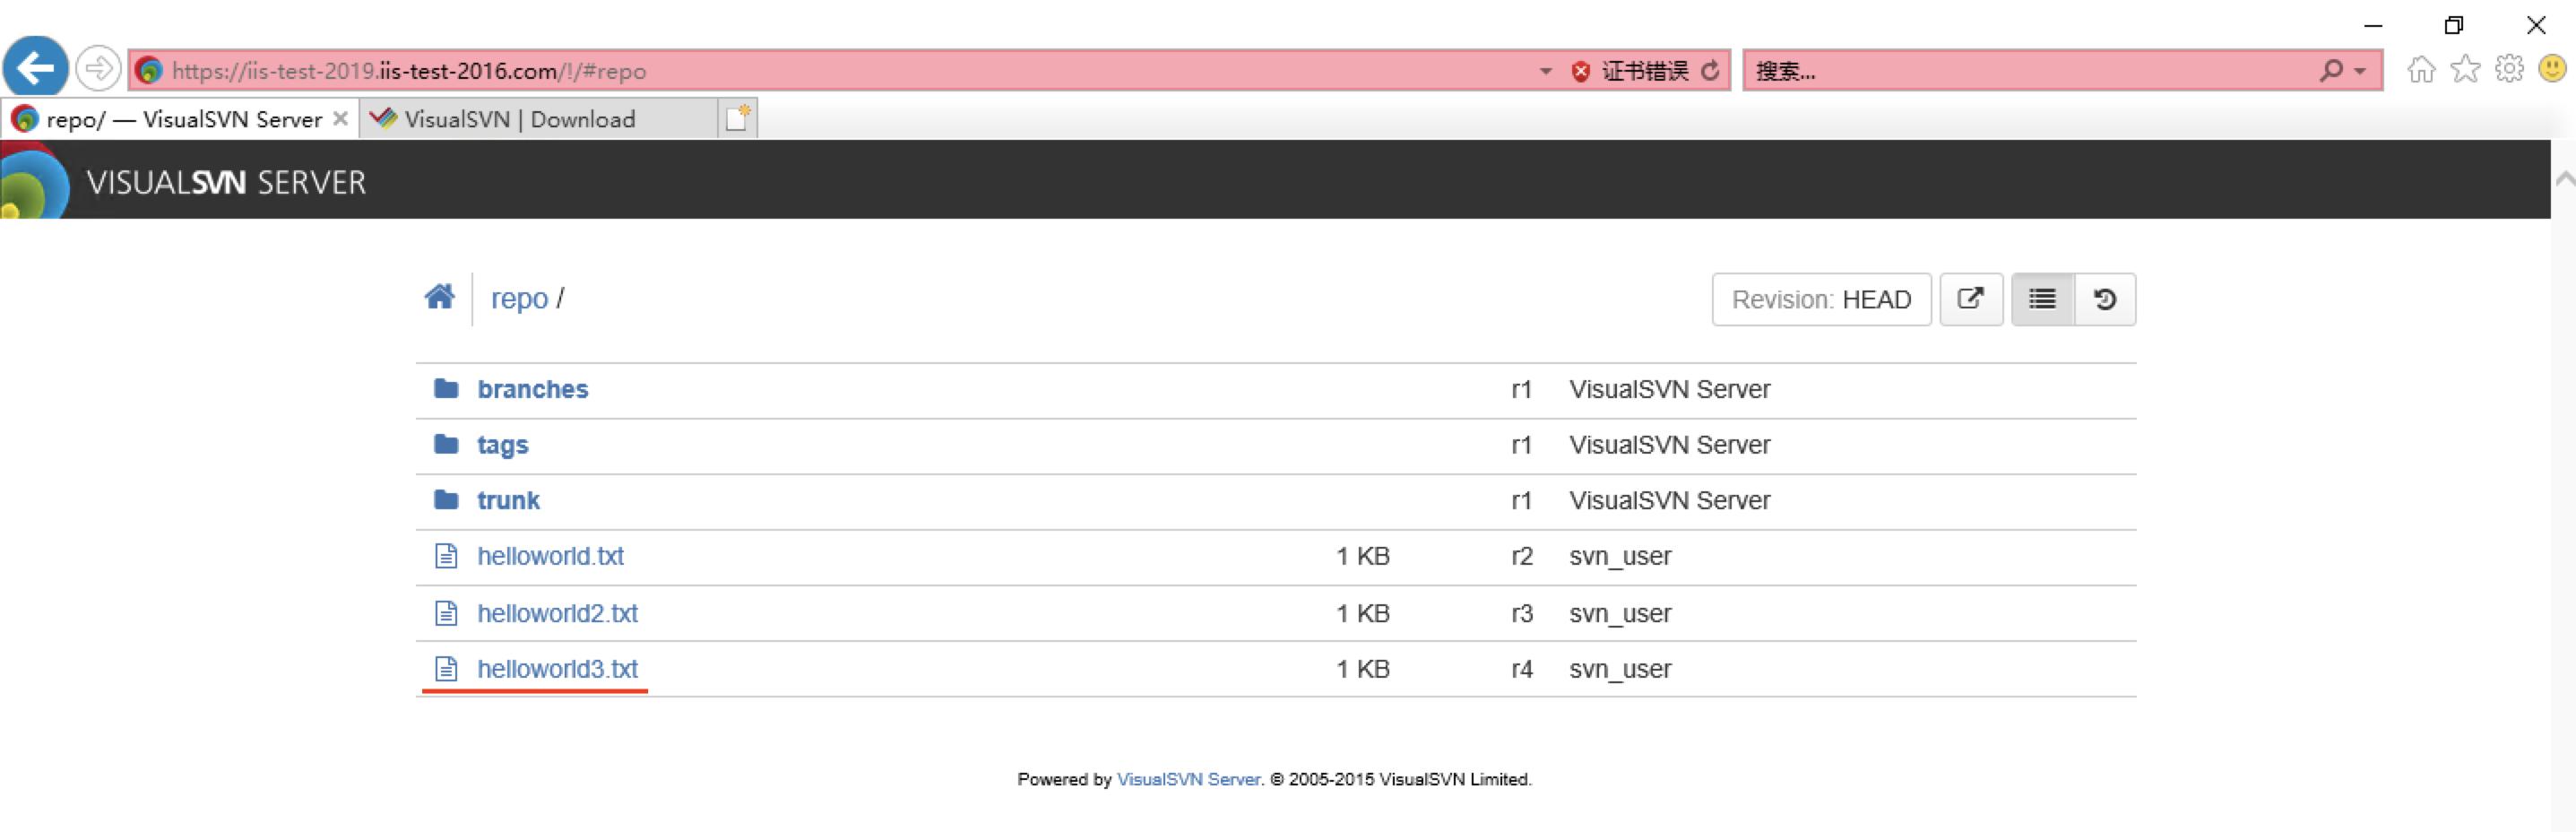The image size is (2576, 832).
Task: Click revision r1 in the trunk row
Action: (x=1521, y=500)
